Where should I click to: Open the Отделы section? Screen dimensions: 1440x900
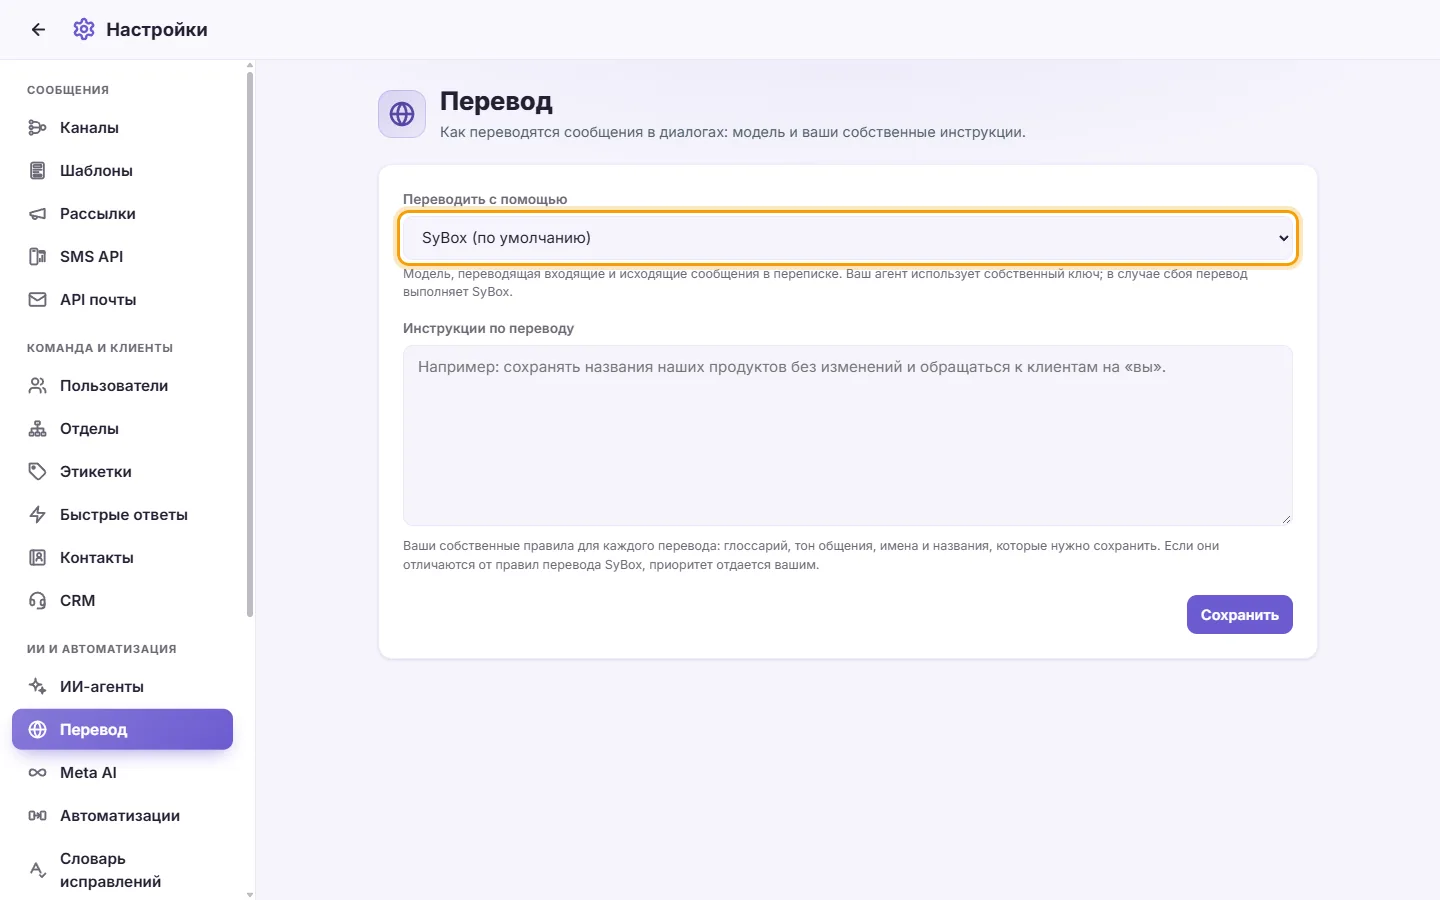pyautogui.click(x=122, y=429)
